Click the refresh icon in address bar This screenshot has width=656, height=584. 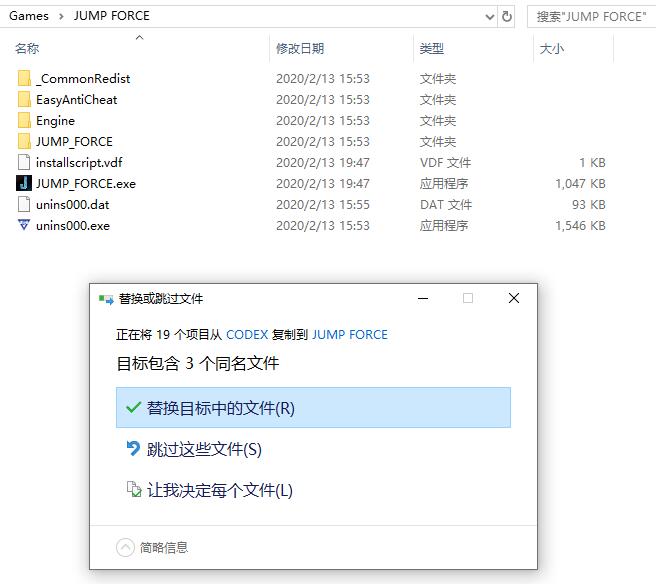[x=507, y=17]
